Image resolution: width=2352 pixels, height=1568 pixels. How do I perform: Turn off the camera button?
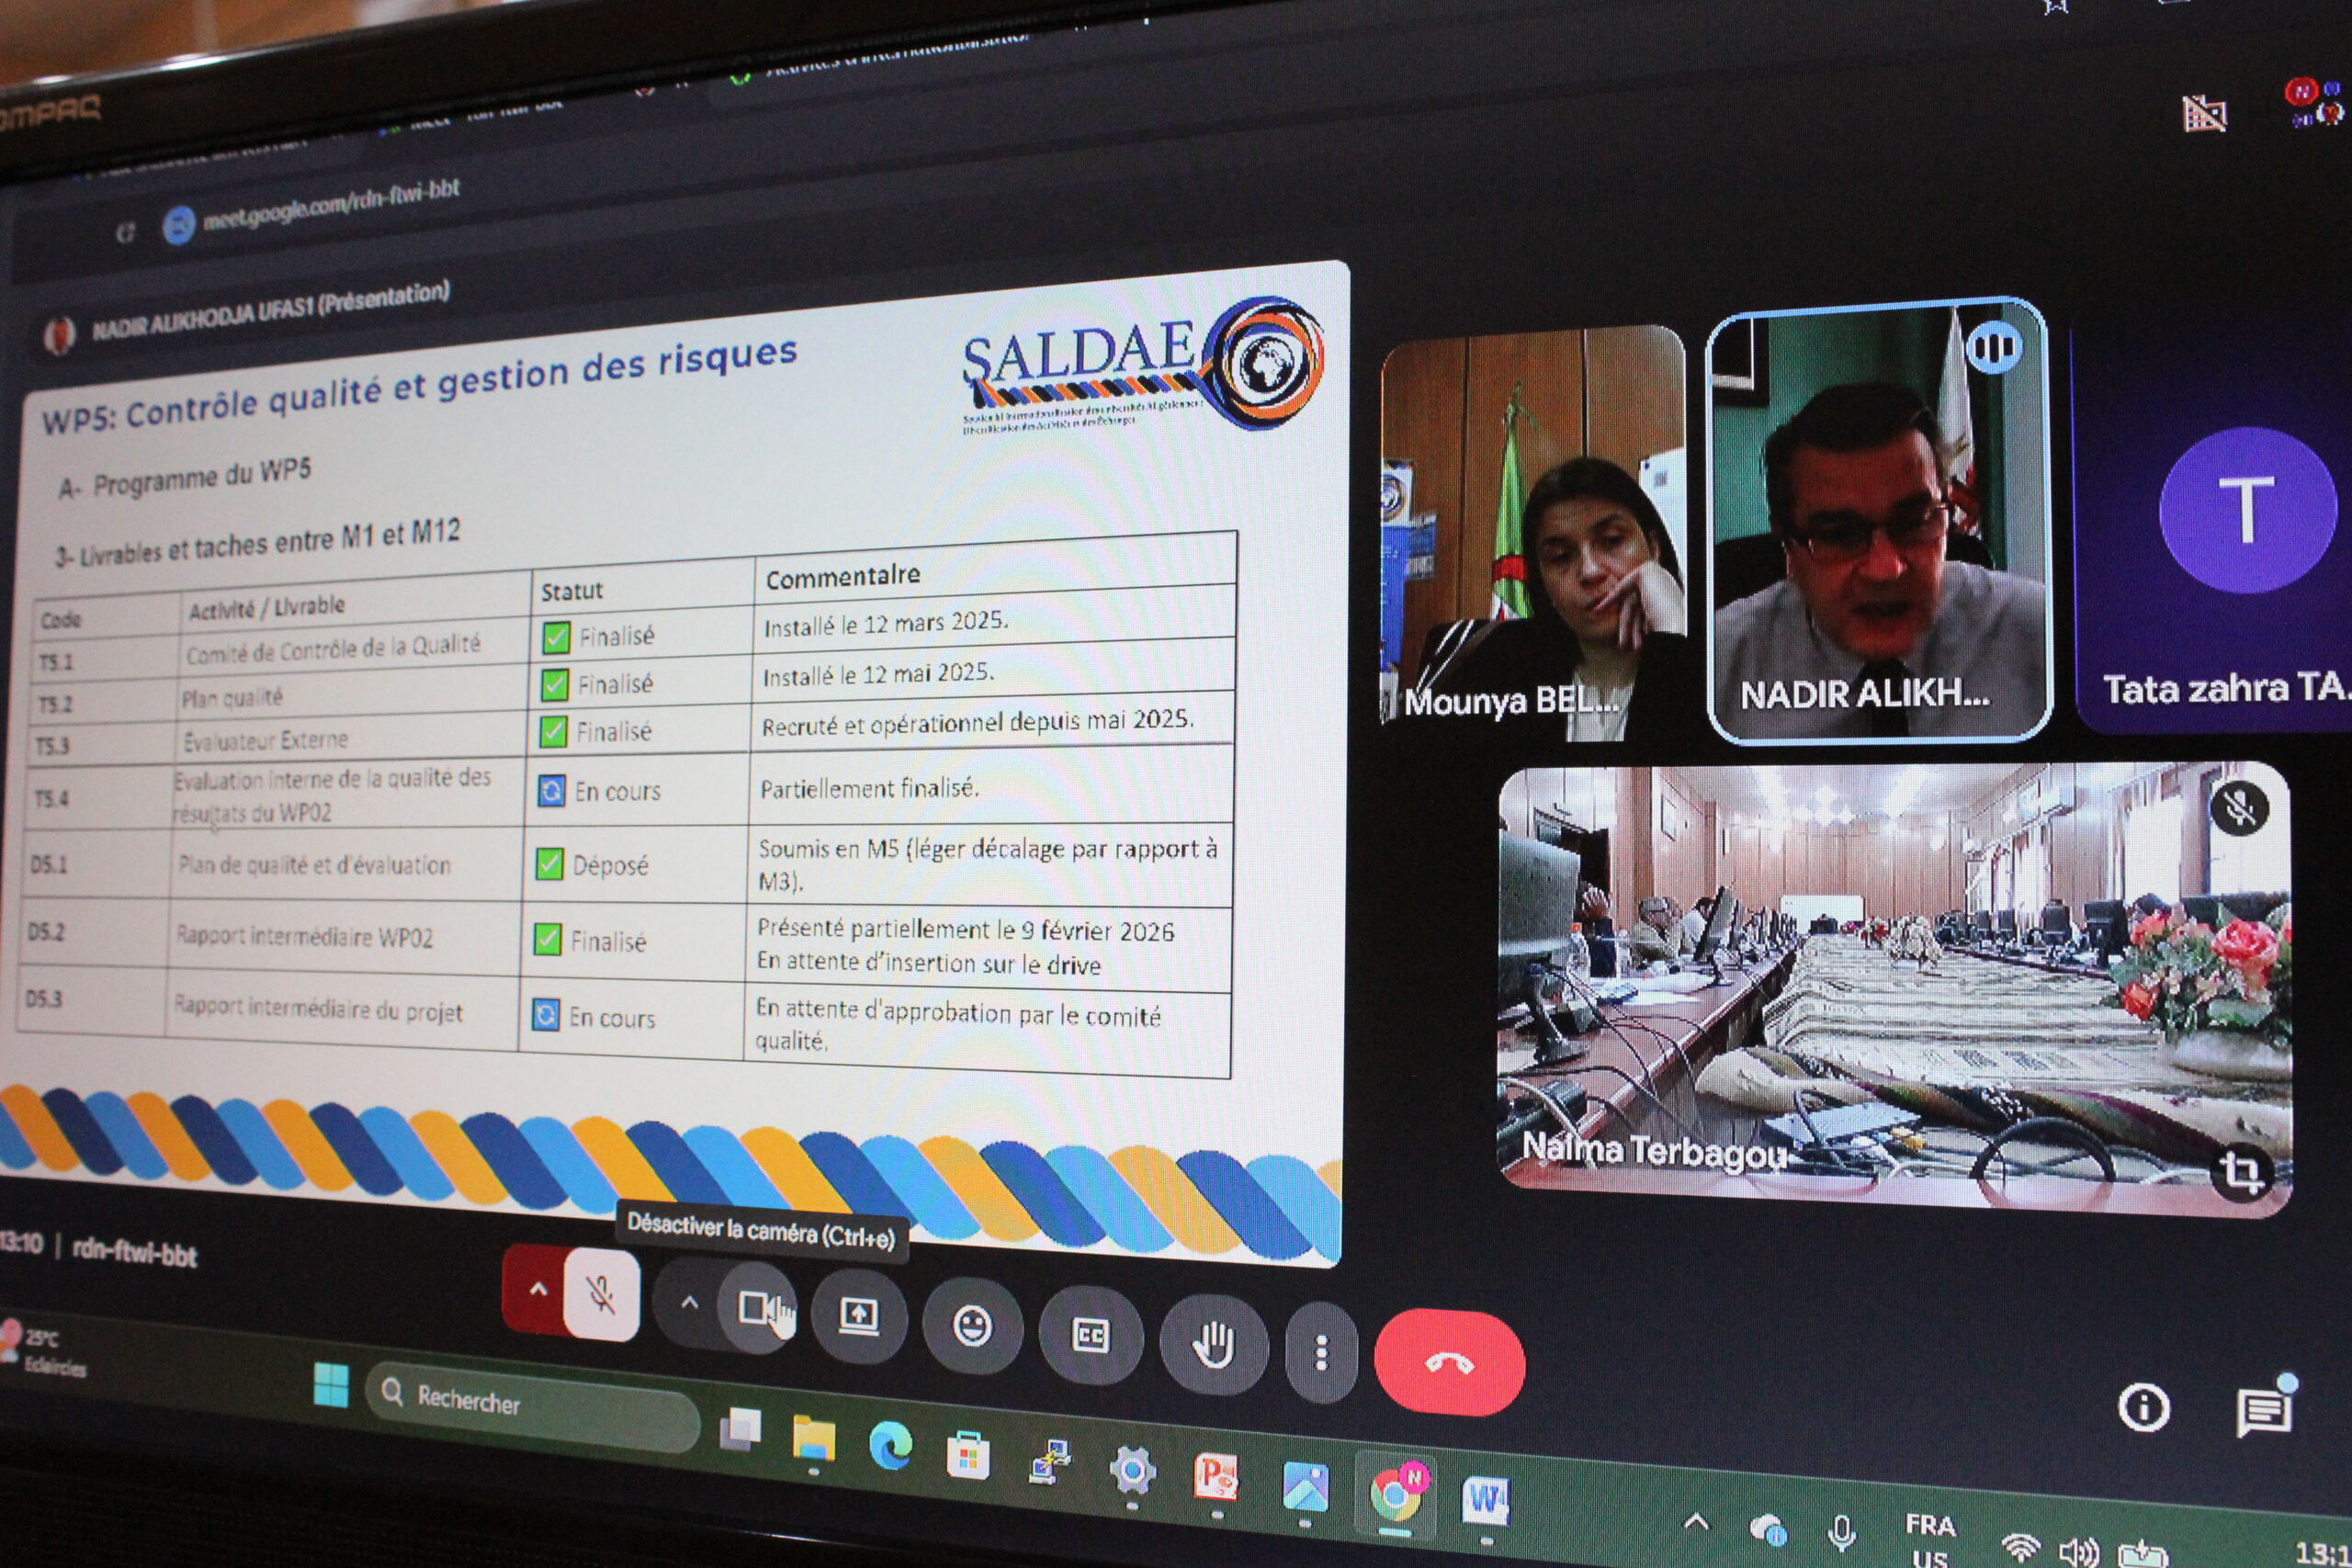[x=757, y=1308]
